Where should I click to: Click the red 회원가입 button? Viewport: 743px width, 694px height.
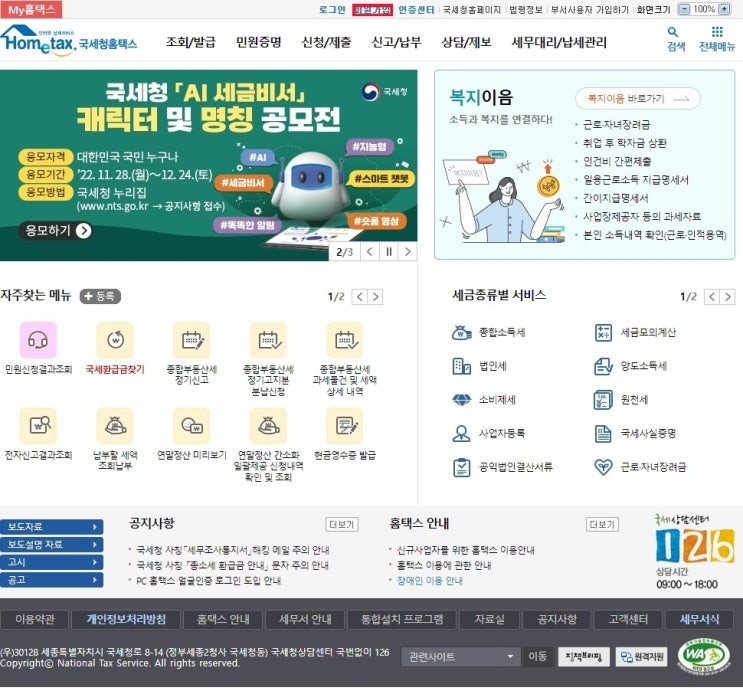point(372,10)
